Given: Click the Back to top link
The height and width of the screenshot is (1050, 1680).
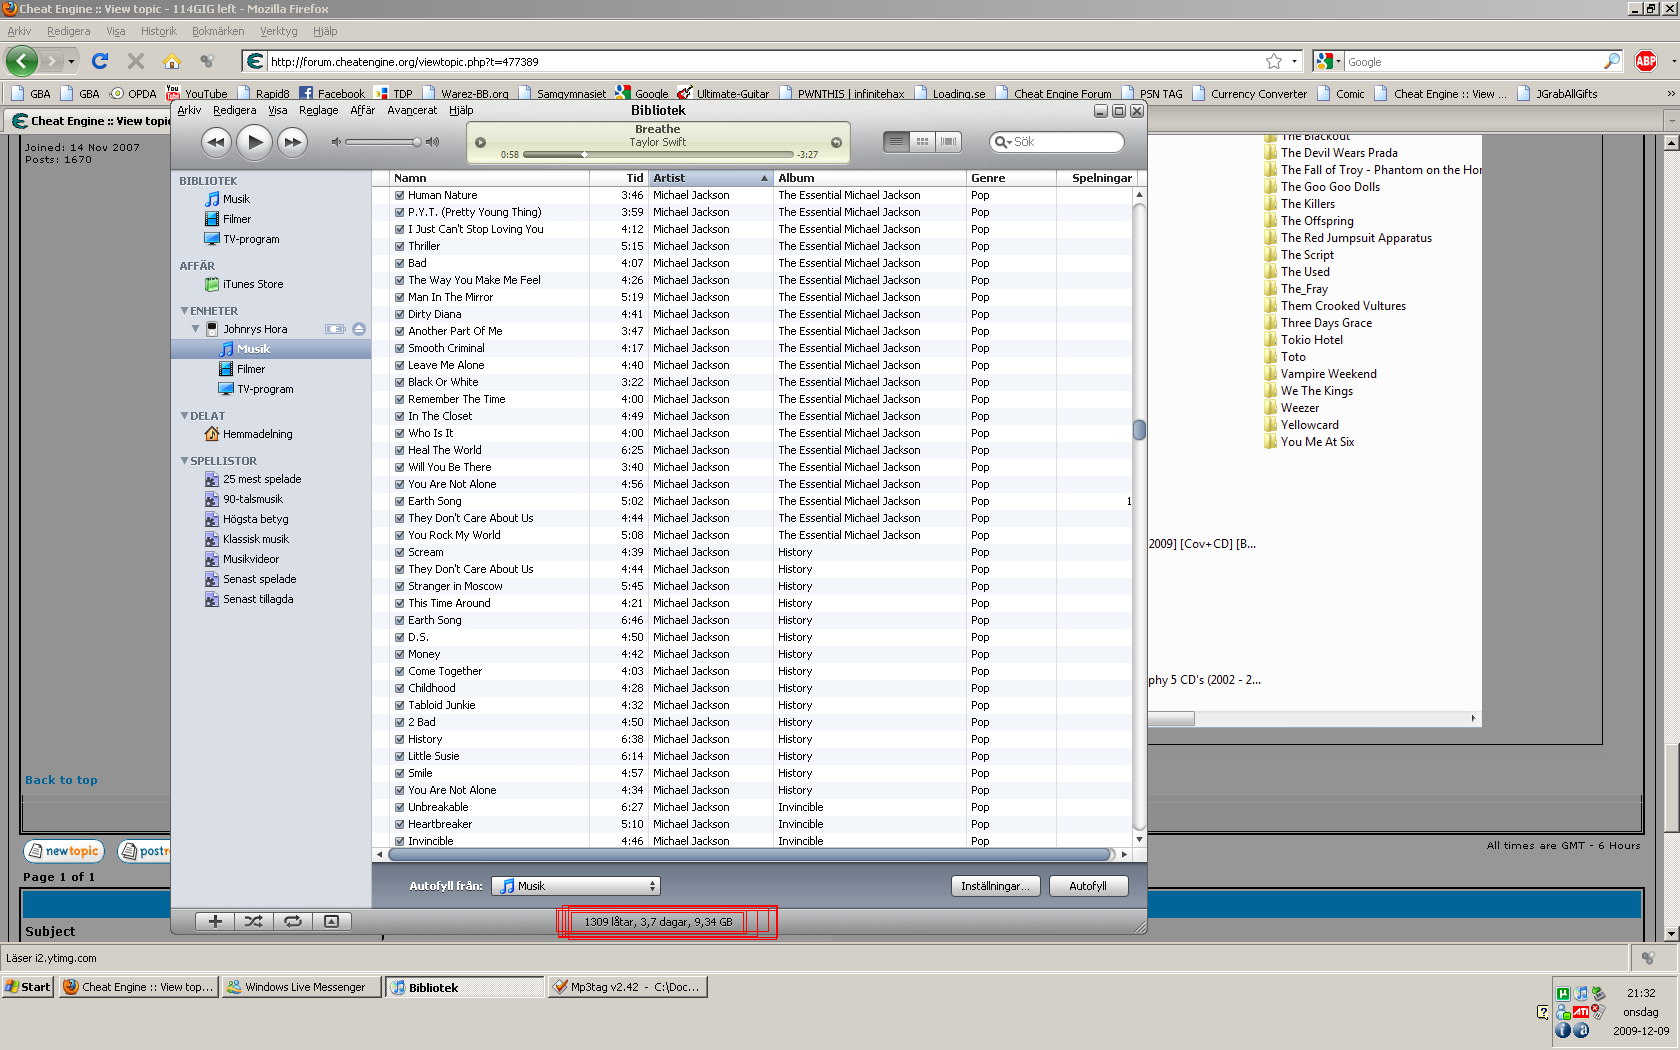Looking at the screenshot, I should [61, 780].
